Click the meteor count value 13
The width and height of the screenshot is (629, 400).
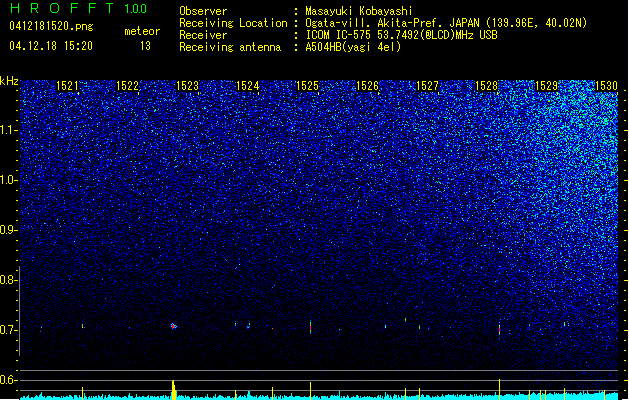pos(145,46)
